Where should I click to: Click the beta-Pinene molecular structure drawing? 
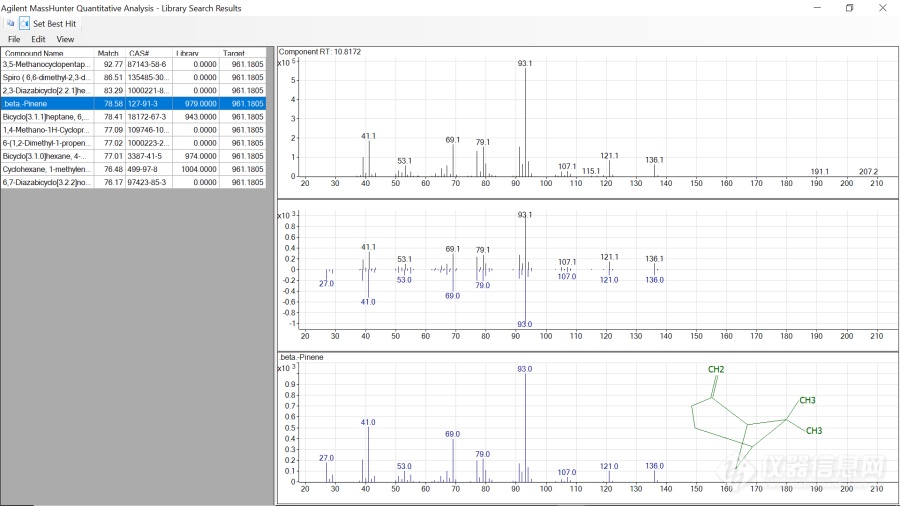pyautogui.click(x=756, y=417)
